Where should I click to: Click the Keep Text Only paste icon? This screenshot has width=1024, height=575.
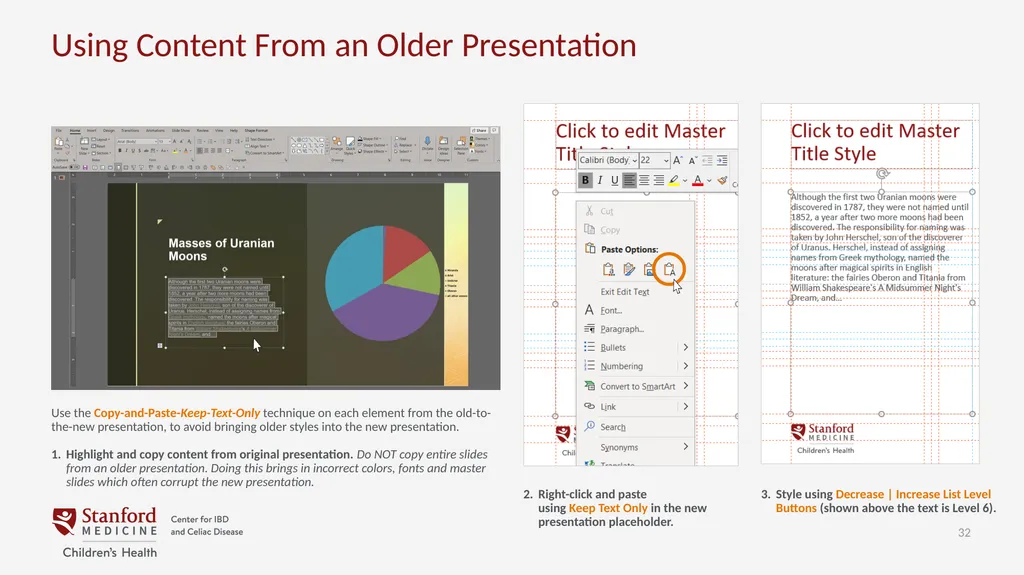pyautogui.click(x=669, y=269)
